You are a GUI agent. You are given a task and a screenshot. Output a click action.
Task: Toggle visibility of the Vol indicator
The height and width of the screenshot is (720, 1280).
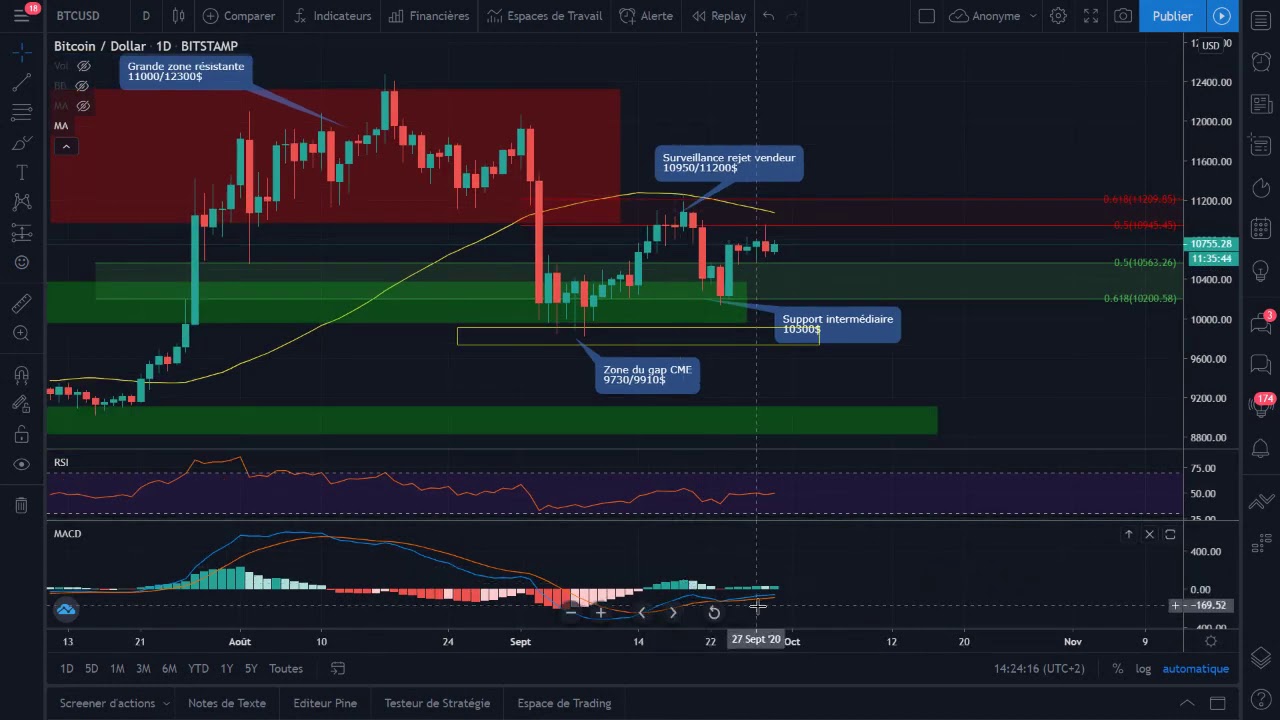pos(84,66)
